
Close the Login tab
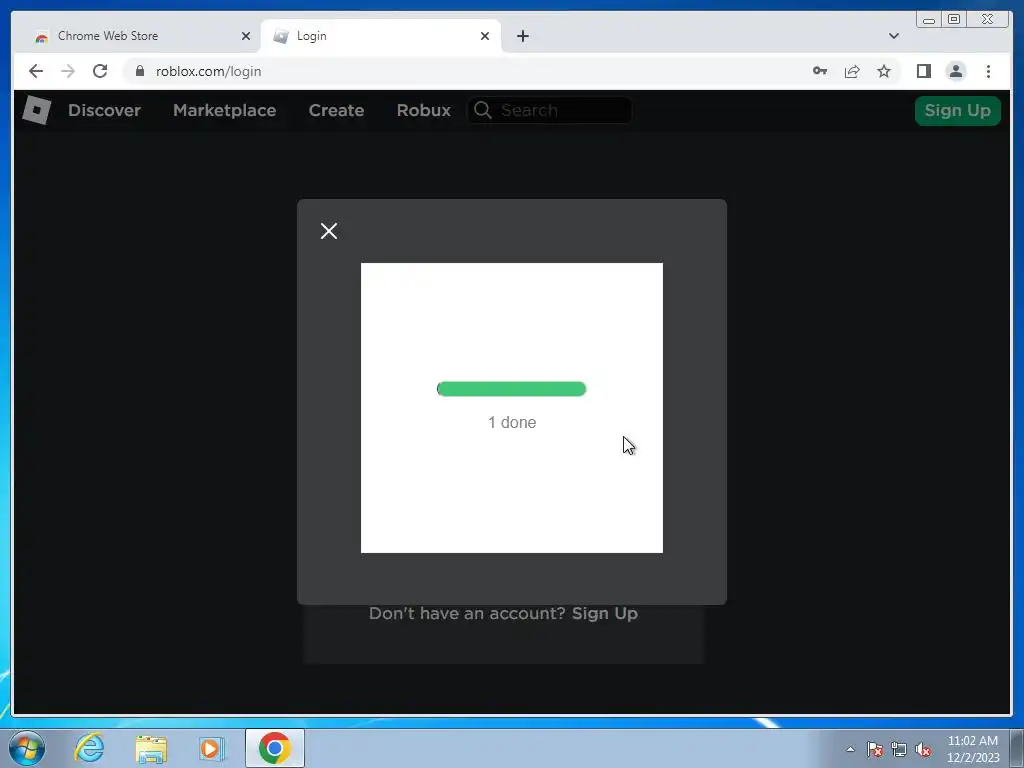click(485, 36)
